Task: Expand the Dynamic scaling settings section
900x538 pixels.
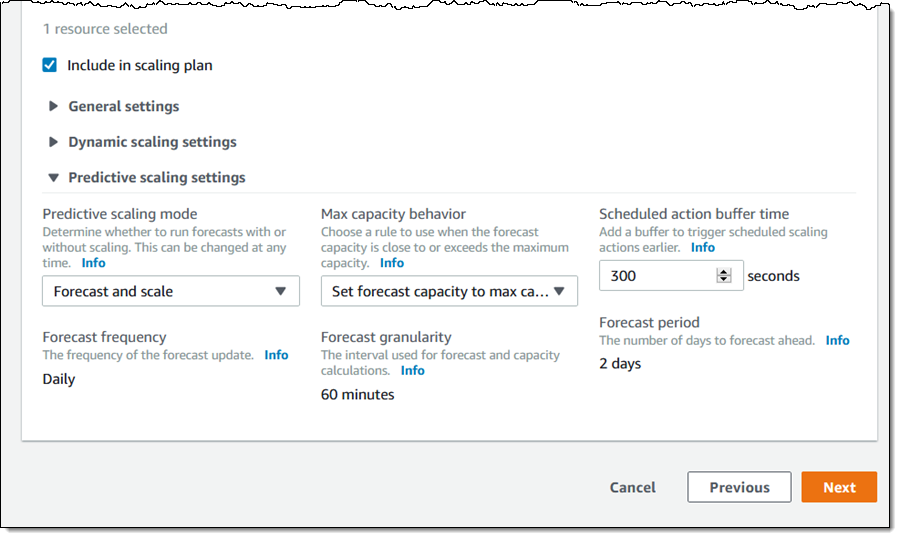Action: pos(152,142)
